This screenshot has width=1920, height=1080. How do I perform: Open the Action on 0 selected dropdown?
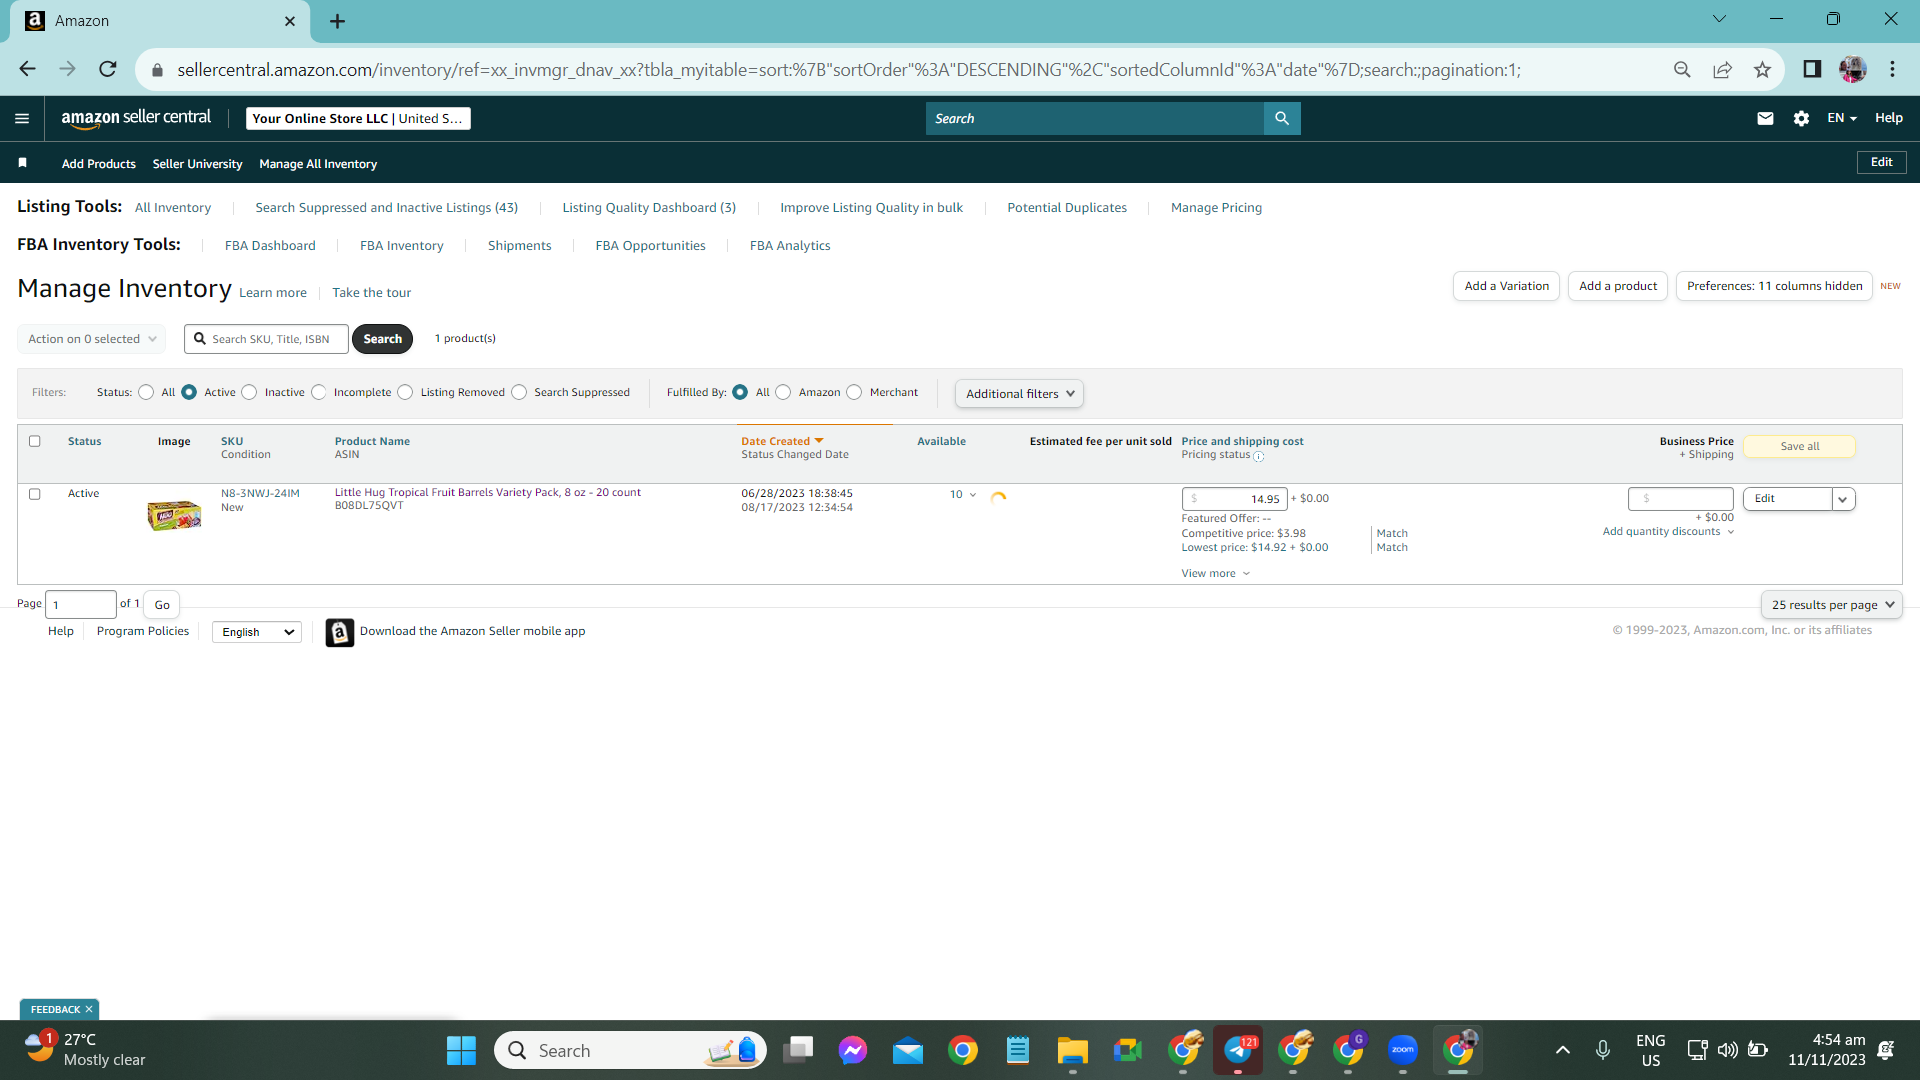92,339
